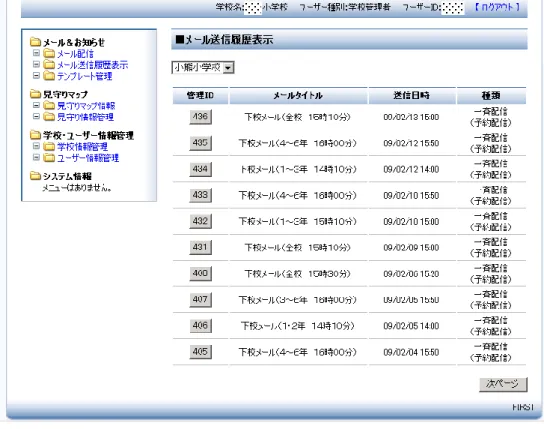Viewport: 544px width, 429px height.
Task: Open mail record ID 431
Action: coord(201,247)
